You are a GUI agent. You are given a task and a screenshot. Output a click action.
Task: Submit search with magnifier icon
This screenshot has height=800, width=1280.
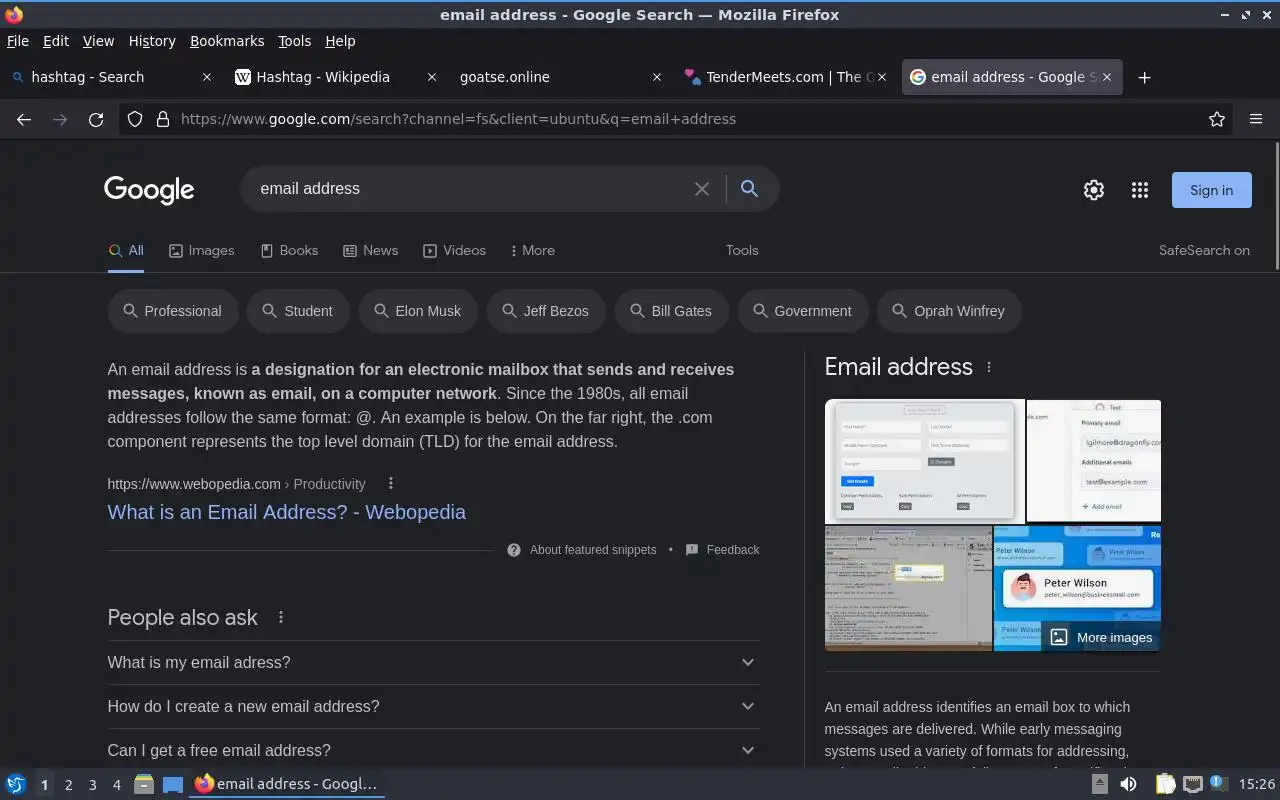749,189
